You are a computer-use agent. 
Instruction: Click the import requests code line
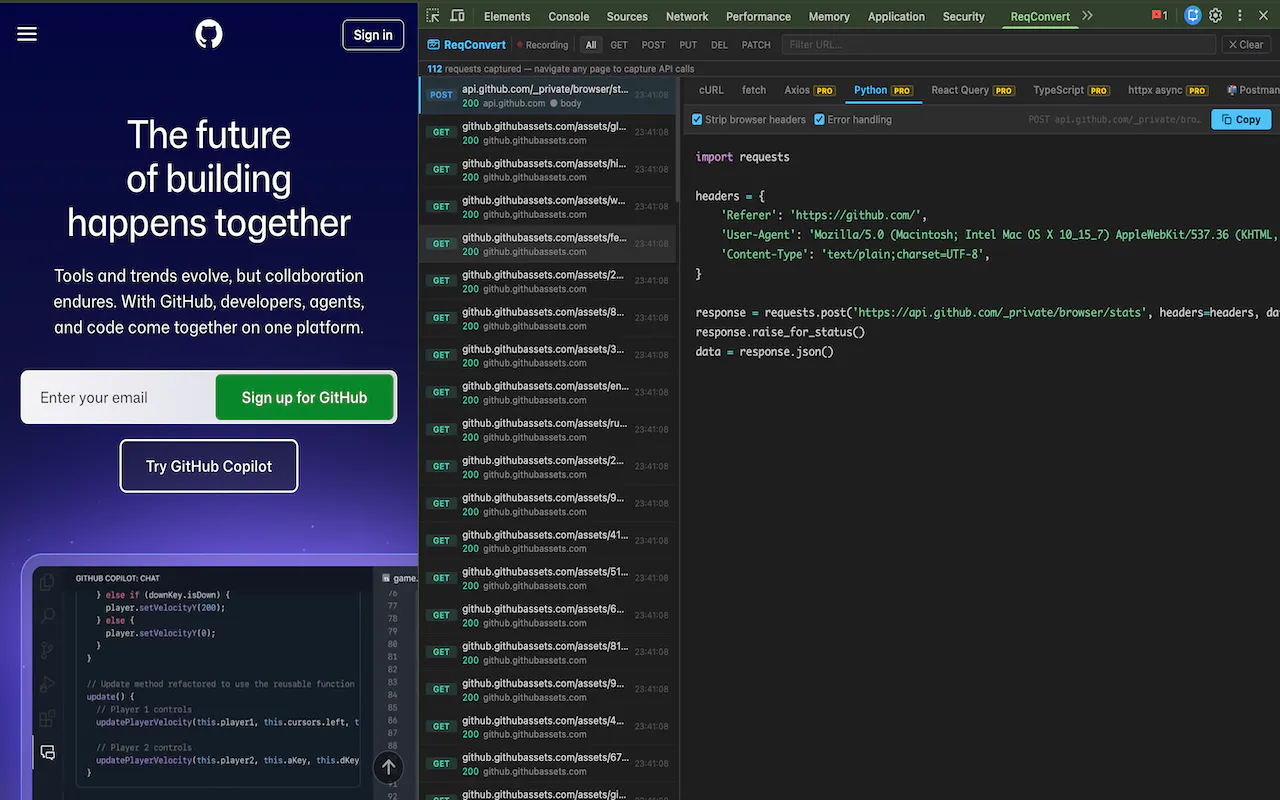tap(743, 157)
